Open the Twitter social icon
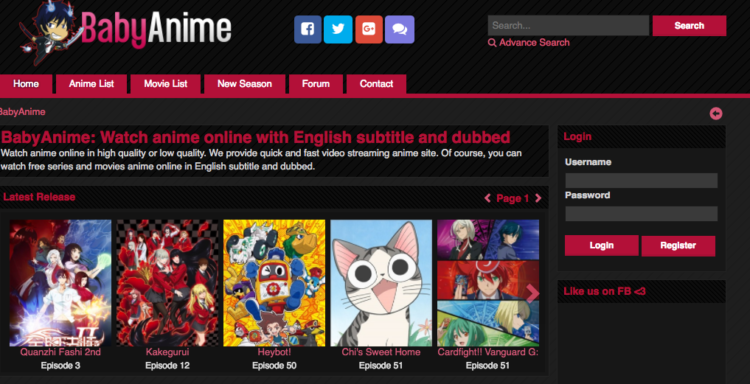 tap(338, 30)
